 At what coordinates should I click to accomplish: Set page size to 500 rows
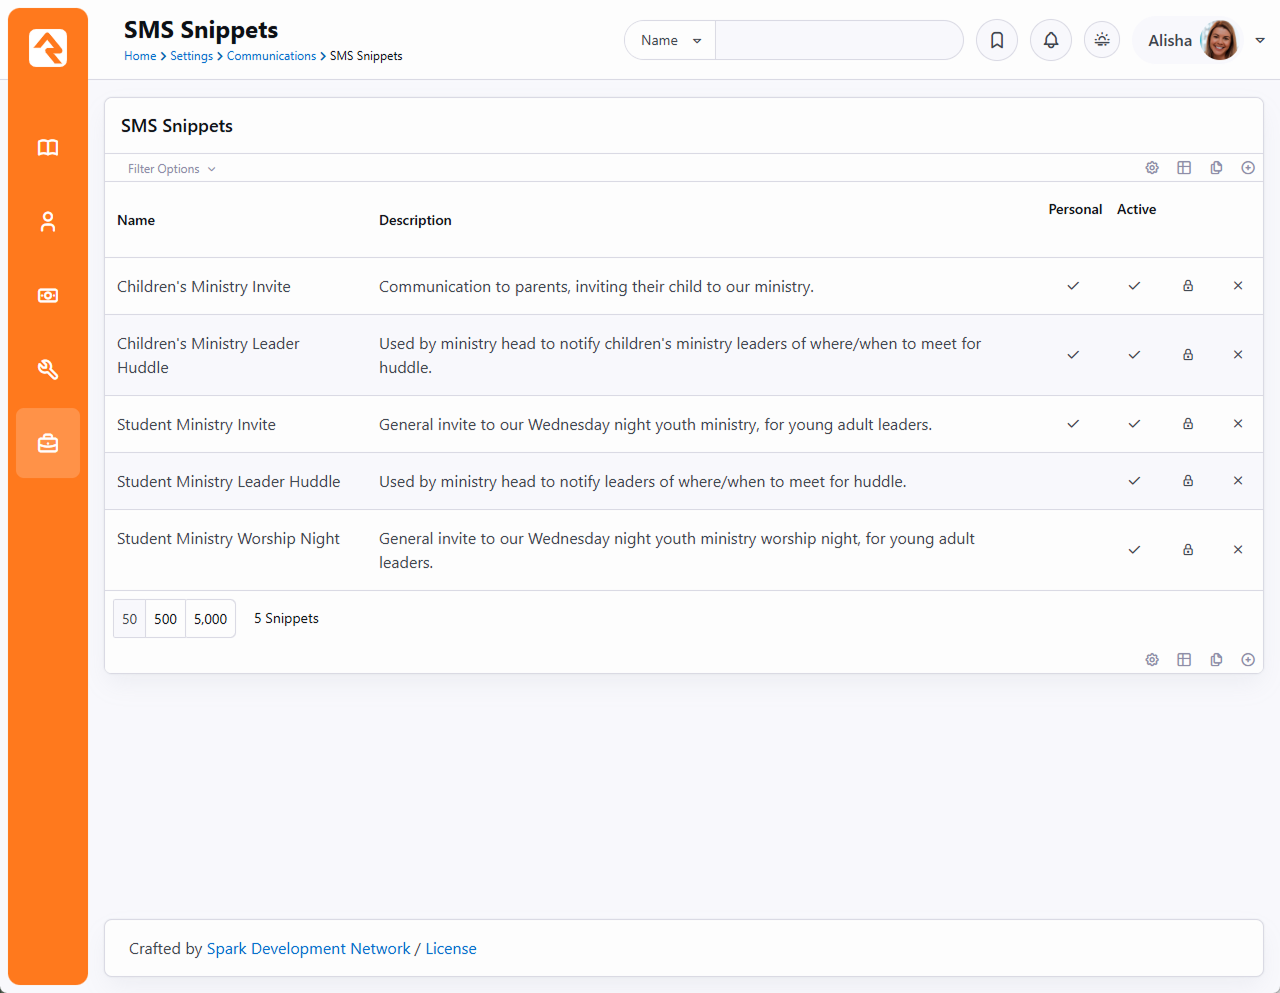point(165,619)
